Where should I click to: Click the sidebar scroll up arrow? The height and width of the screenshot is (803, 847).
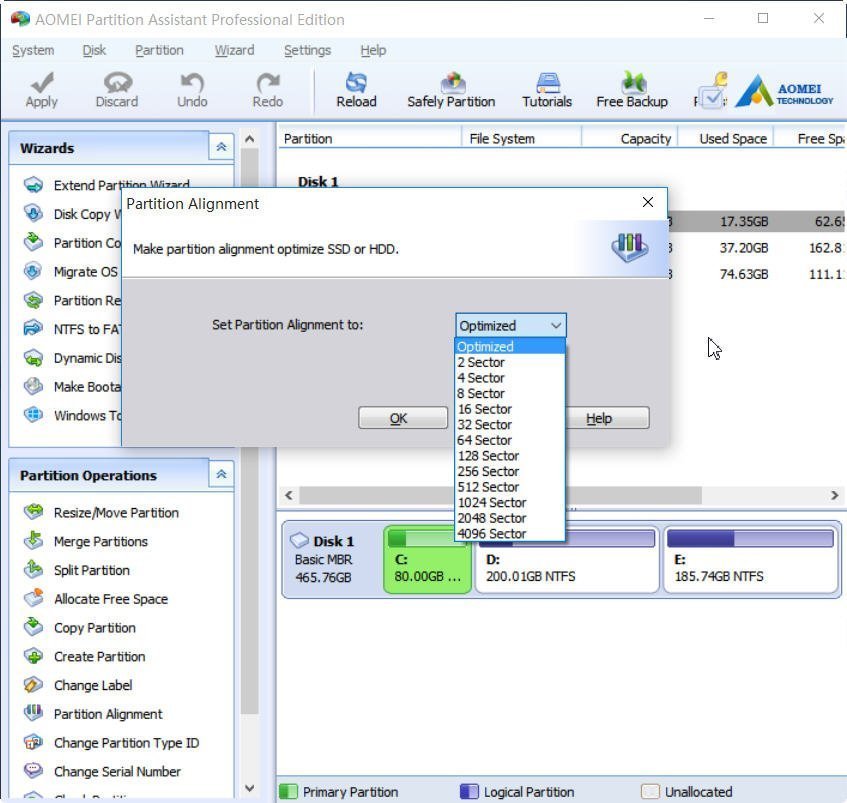(x=249, y=139)
